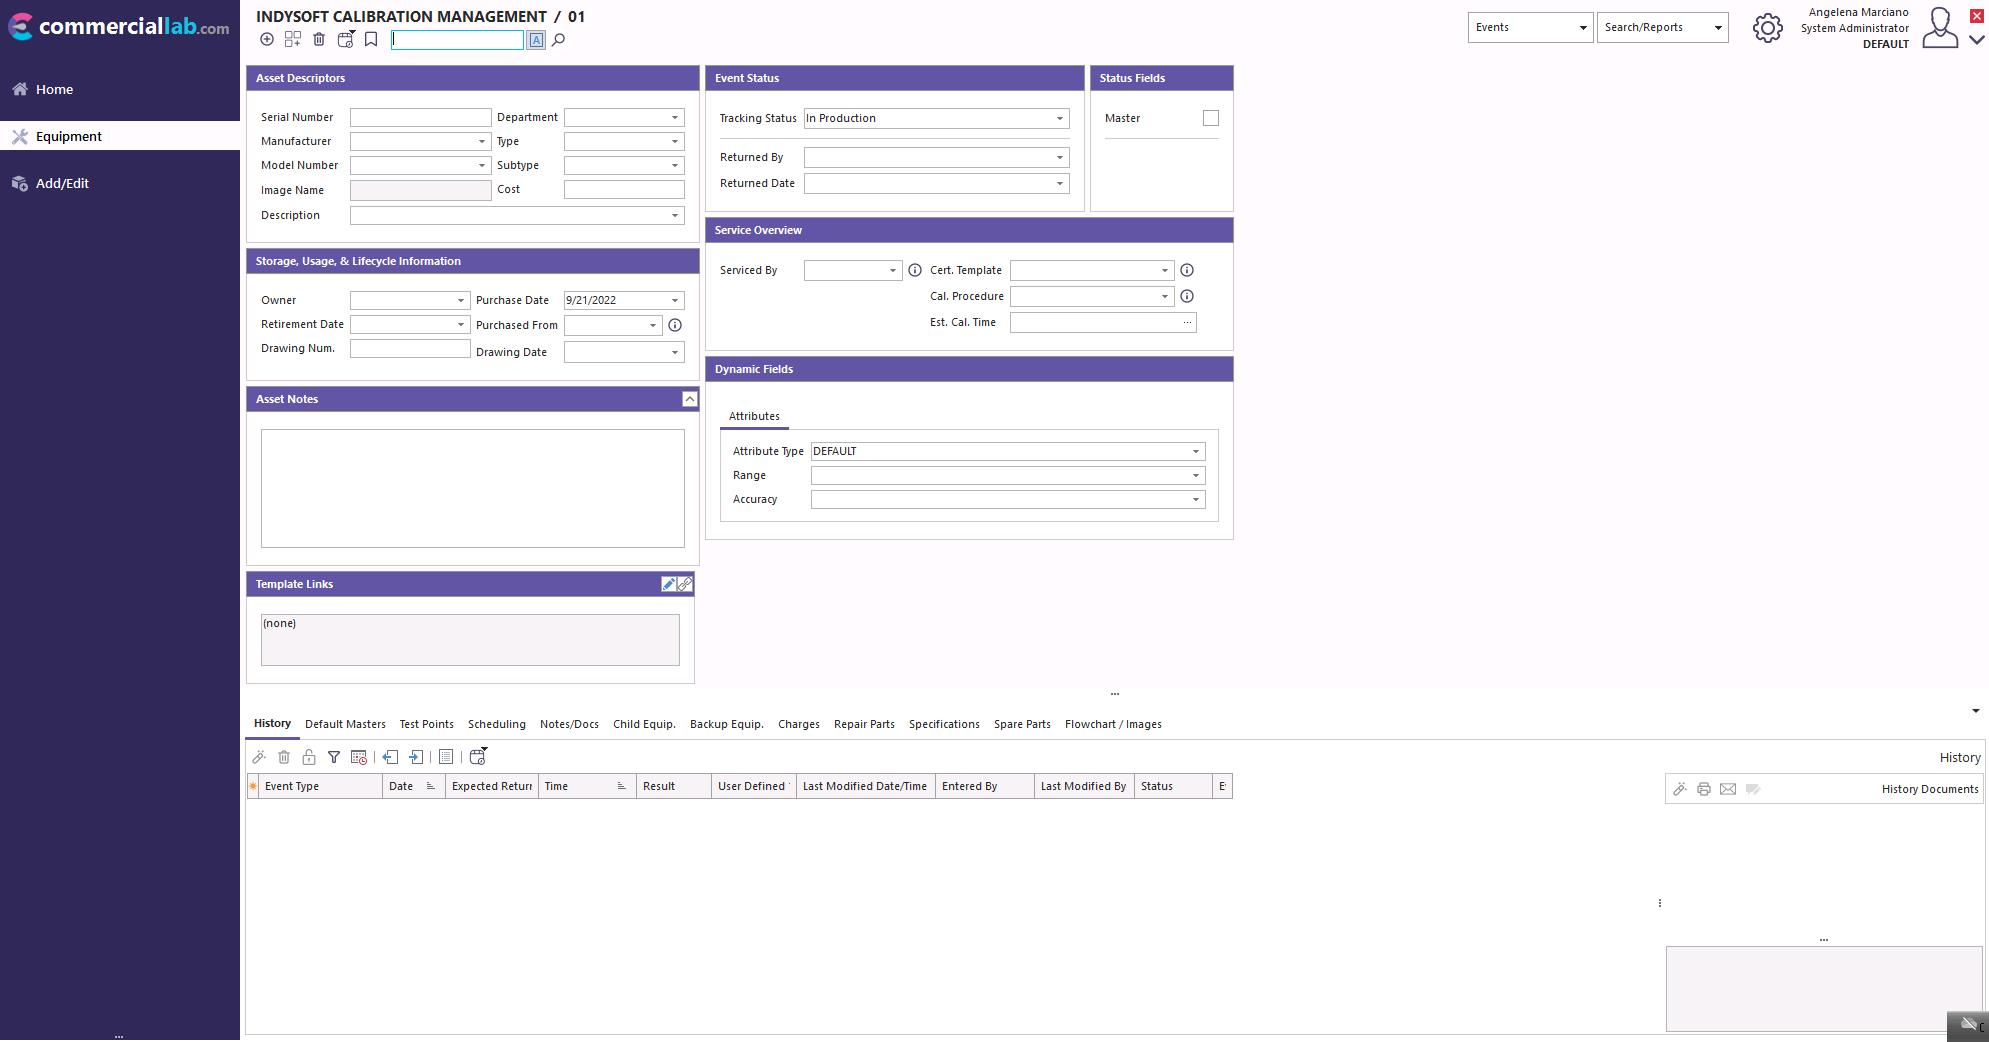
Task: Click the printer icon in History Documents
Action: click(x=1704, y=790)
